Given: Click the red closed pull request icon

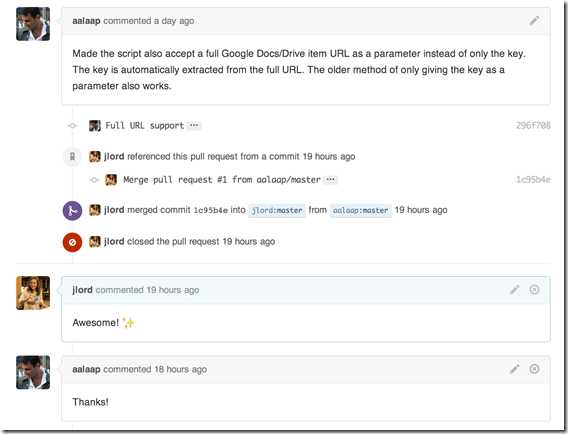Looking at the screenshot, I should [72, 242].
